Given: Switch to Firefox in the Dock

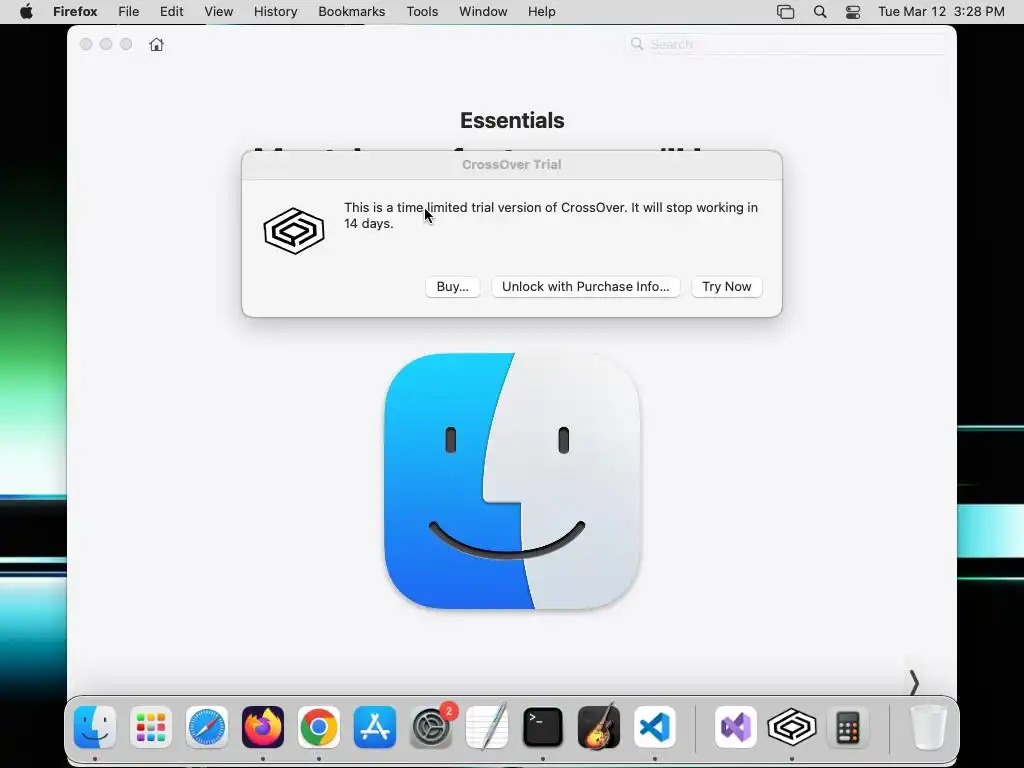Looking at the screenshot, I should pos(263,727).
